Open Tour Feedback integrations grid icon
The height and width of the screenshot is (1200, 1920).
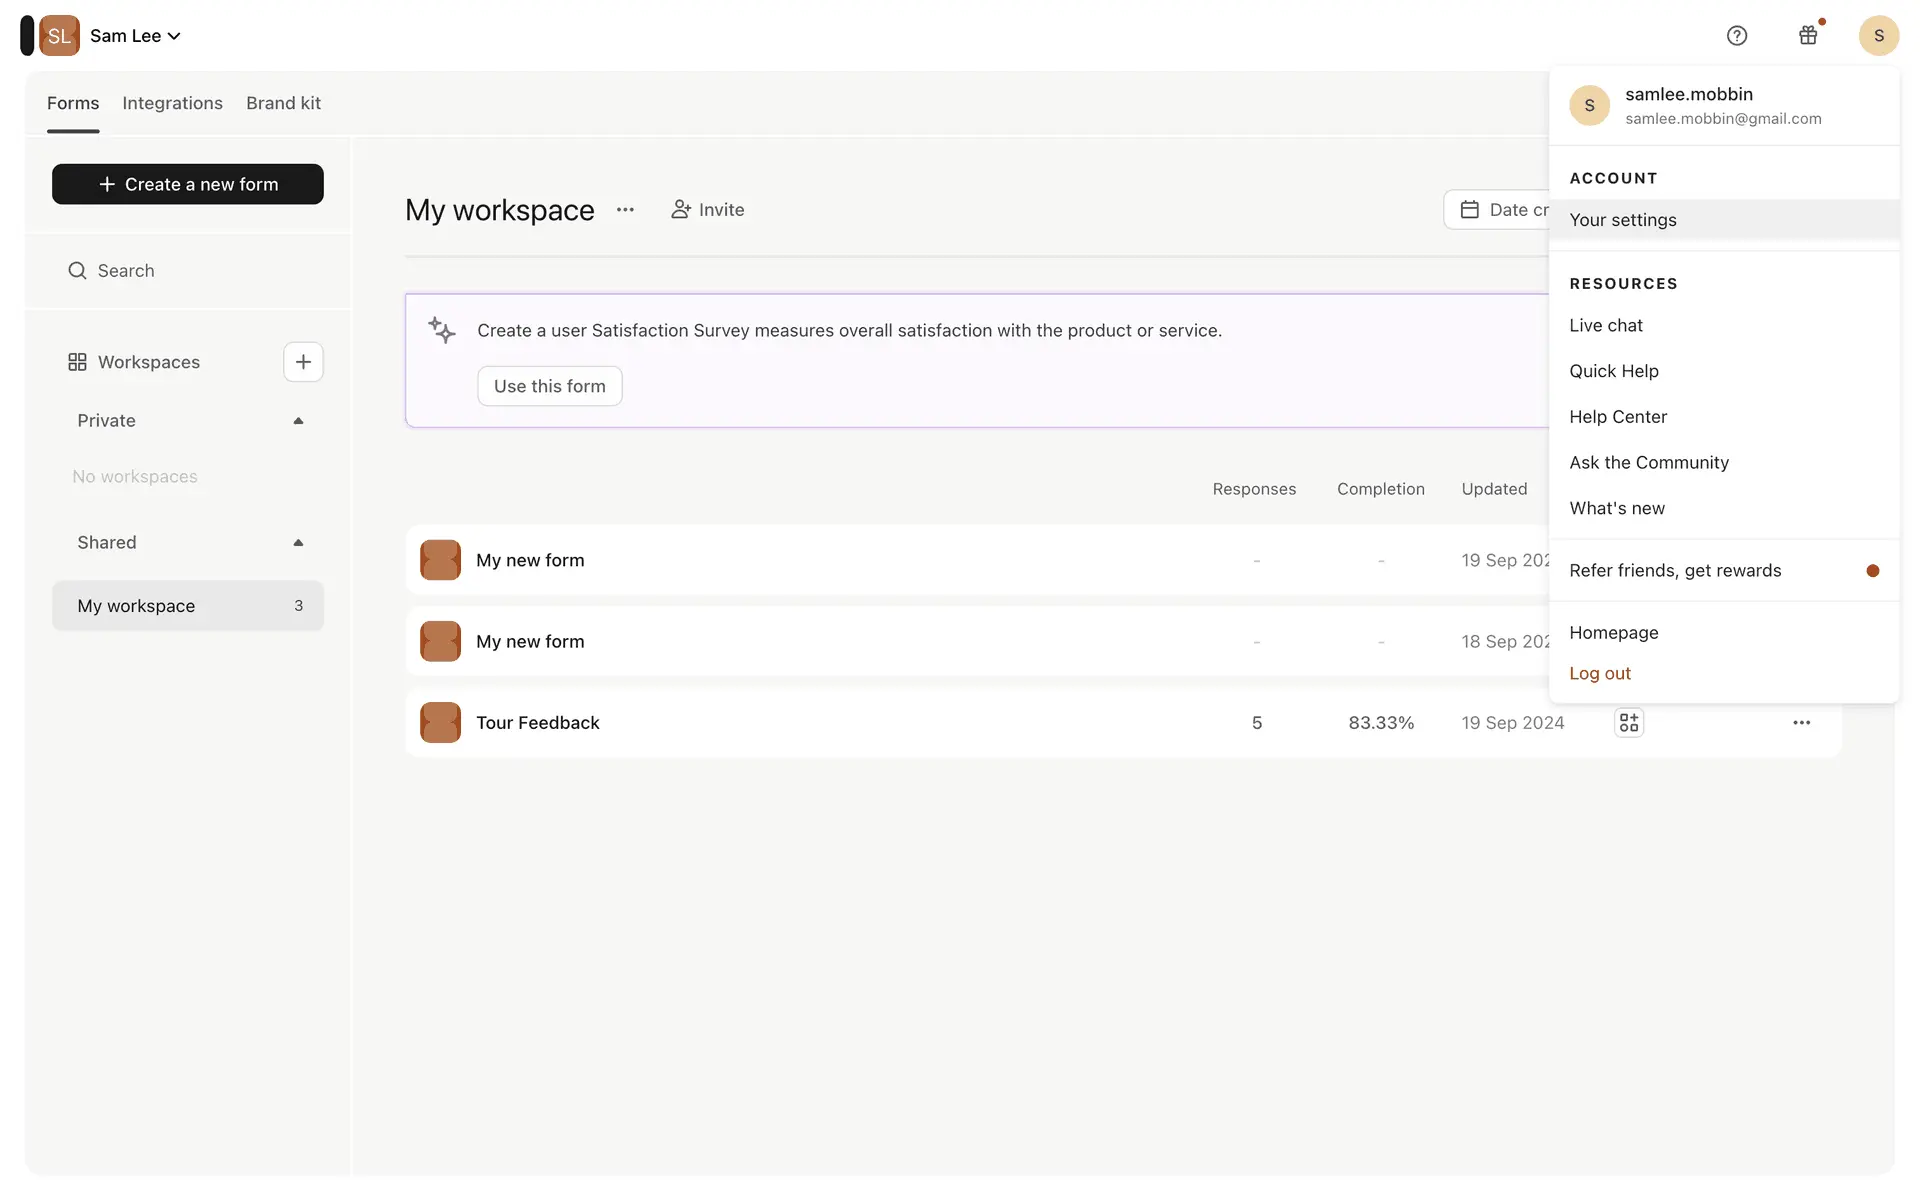click(1629, 722)
